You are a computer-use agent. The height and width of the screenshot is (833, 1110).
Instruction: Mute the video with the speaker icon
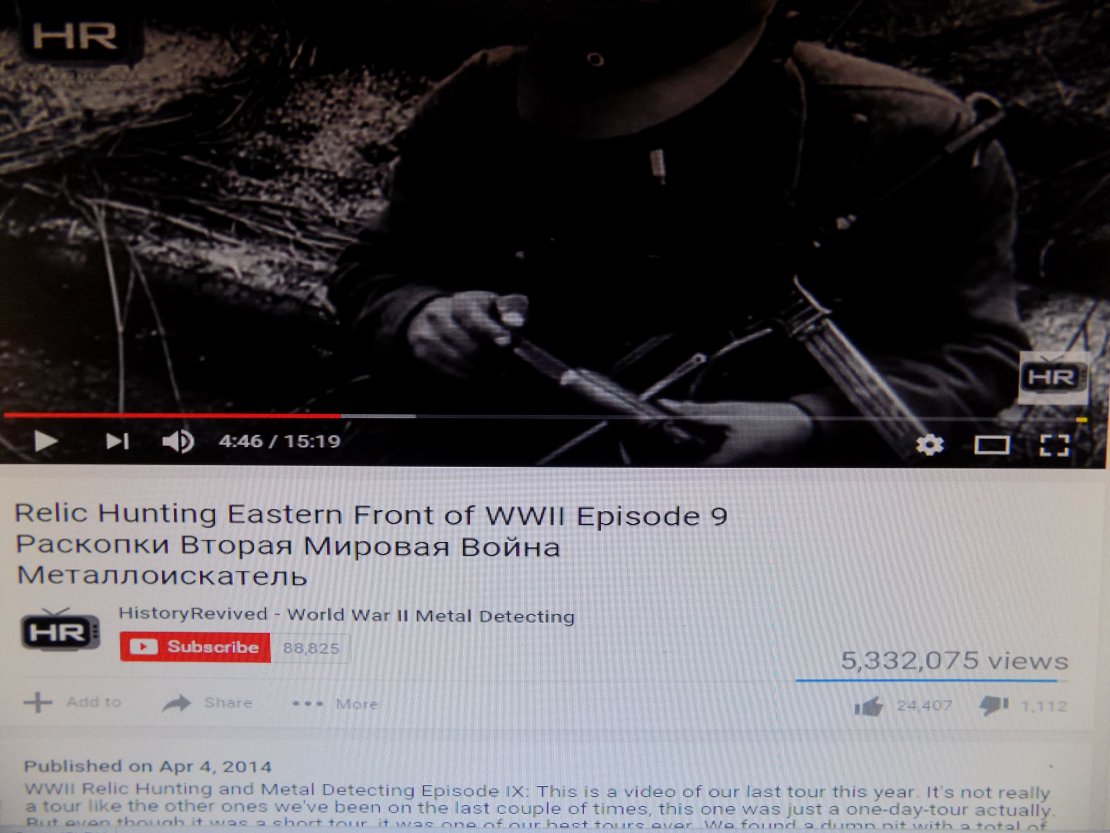178,442
